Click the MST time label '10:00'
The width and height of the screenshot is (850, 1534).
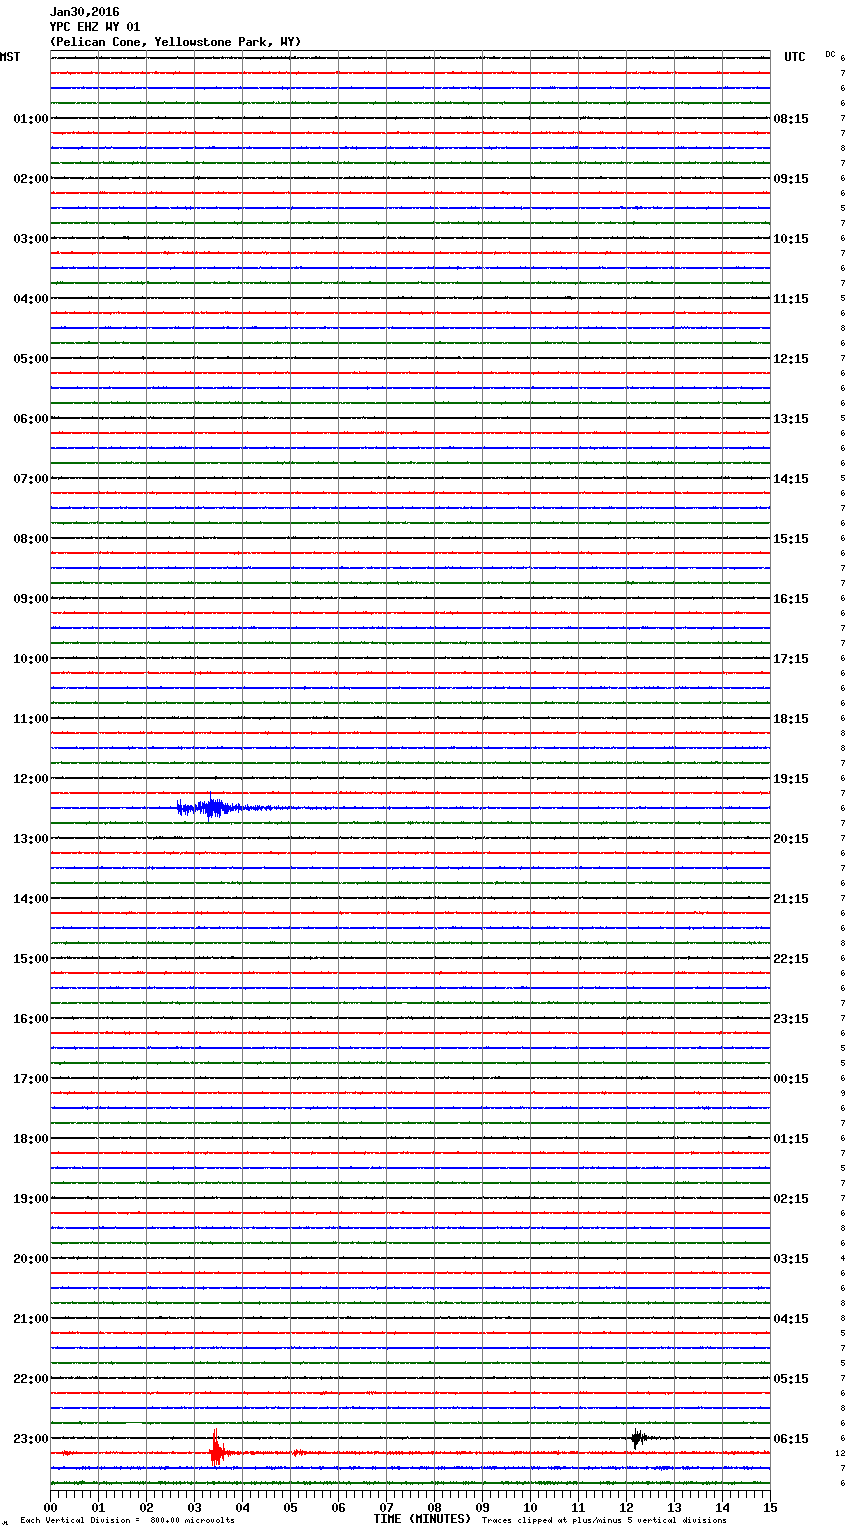pyautogui.click(x=31, y=659)
